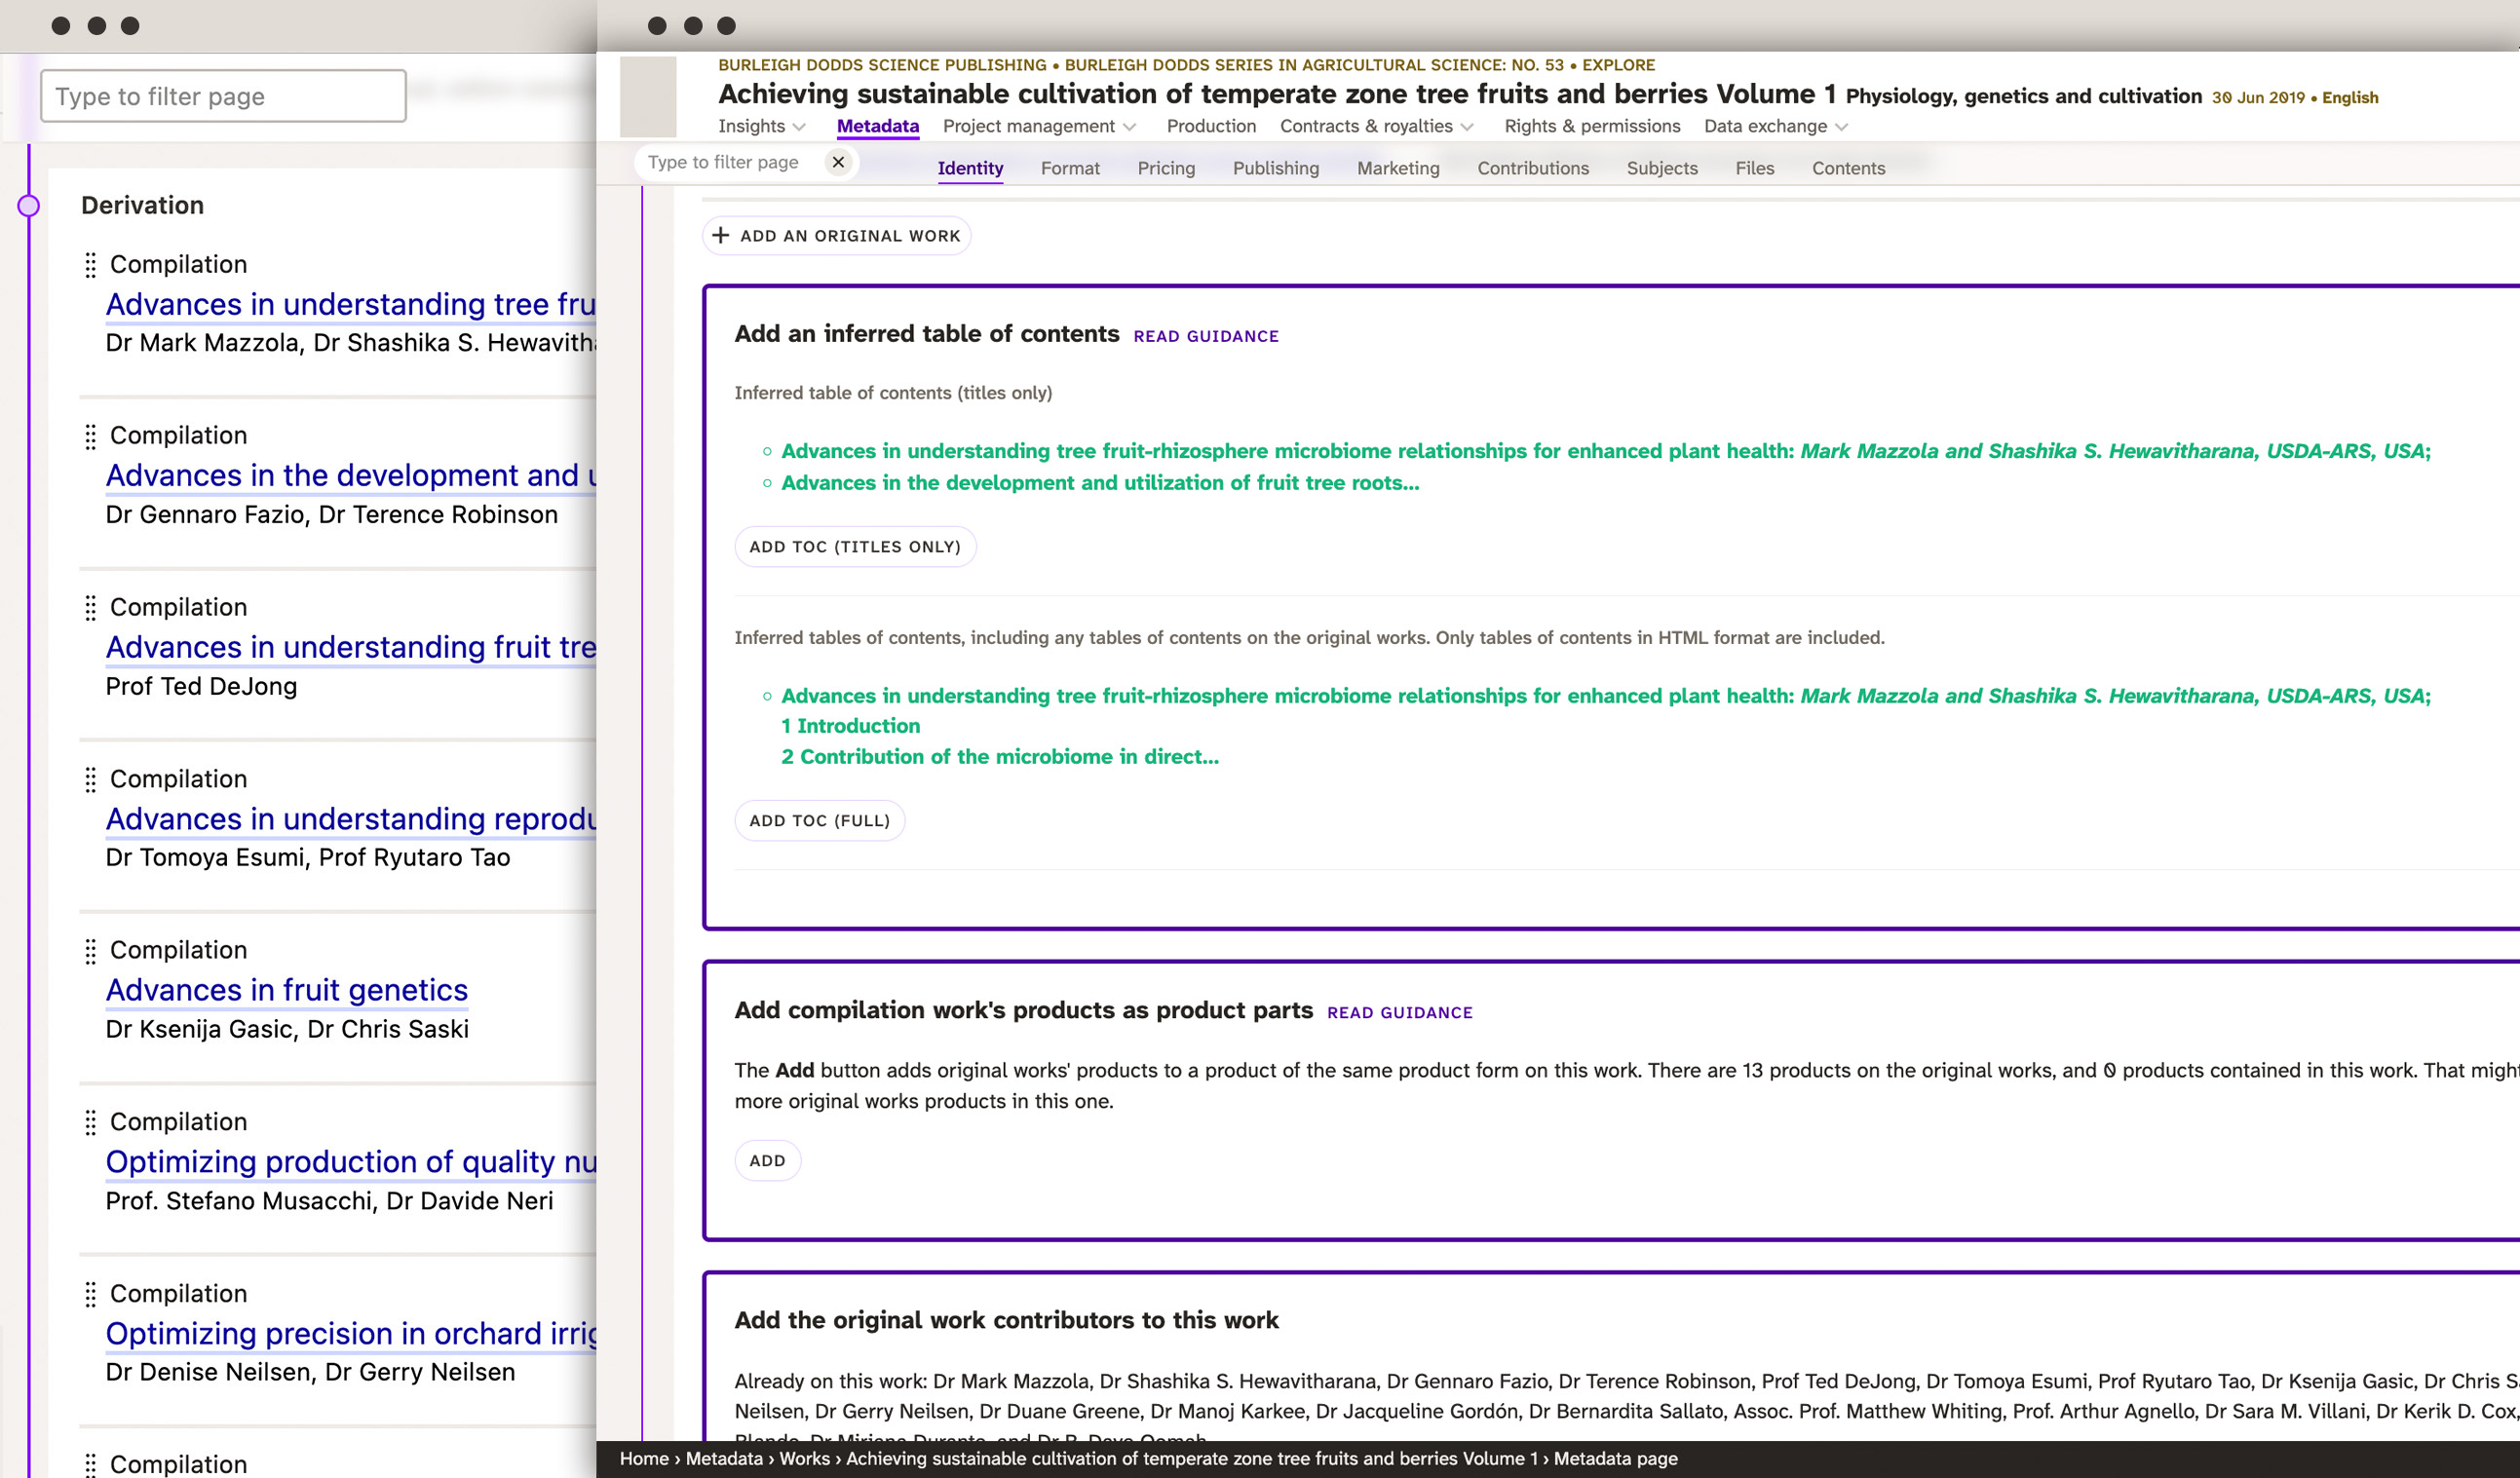The width and height of the screenshot is (2520, 1478).
Task: Switch to the Subjects tab
Action: point(1661,168)
